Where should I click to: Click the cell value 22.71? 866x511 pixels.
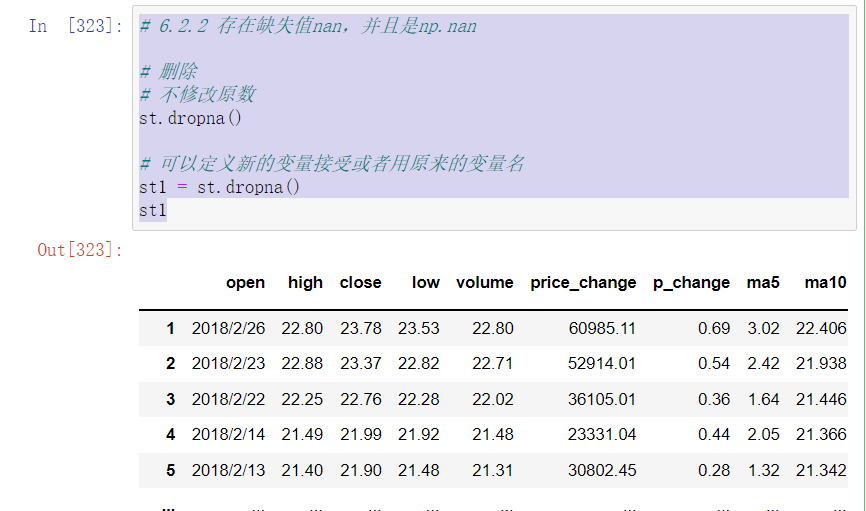point(493,364)
